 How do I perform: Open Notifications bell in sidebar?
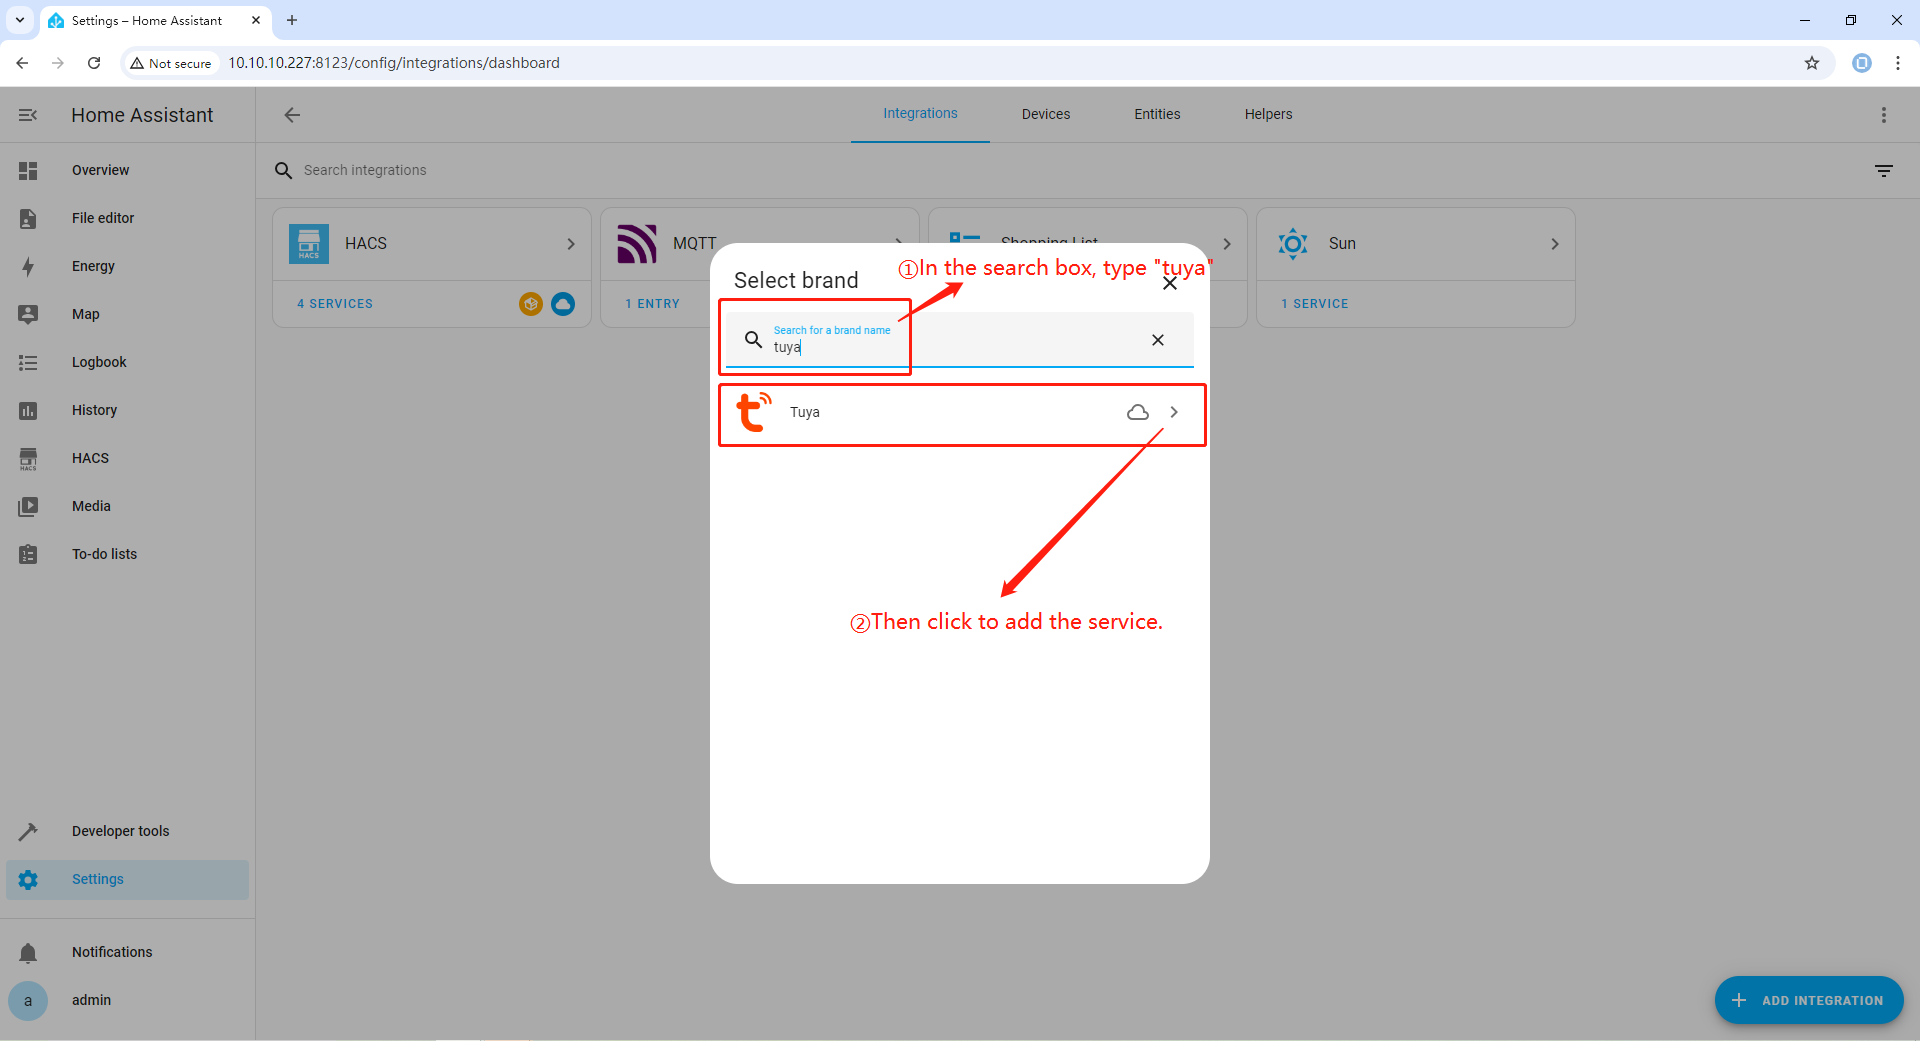(x=28, y=952)
